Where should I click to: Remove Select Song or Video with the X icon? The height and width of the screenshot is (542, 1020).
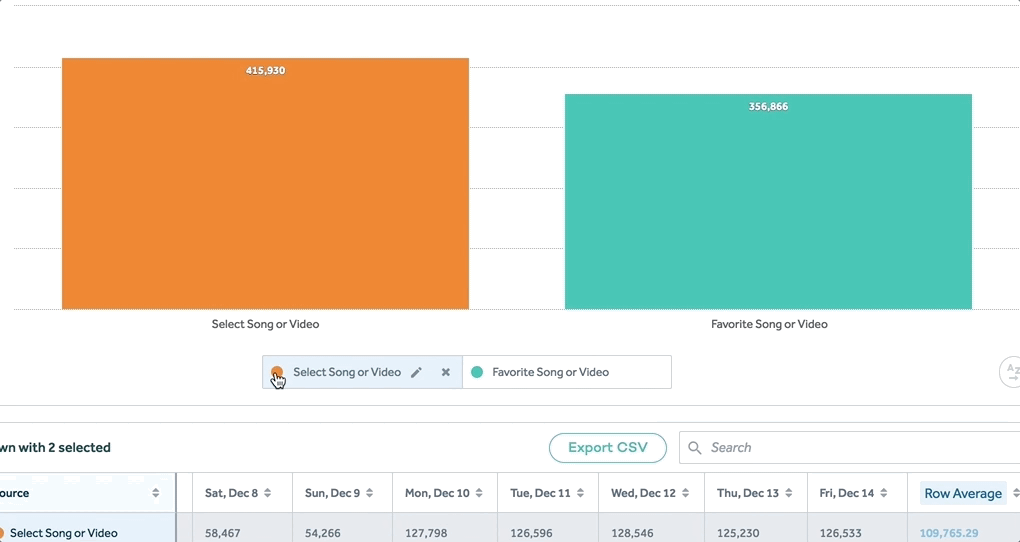click(446, 372)
